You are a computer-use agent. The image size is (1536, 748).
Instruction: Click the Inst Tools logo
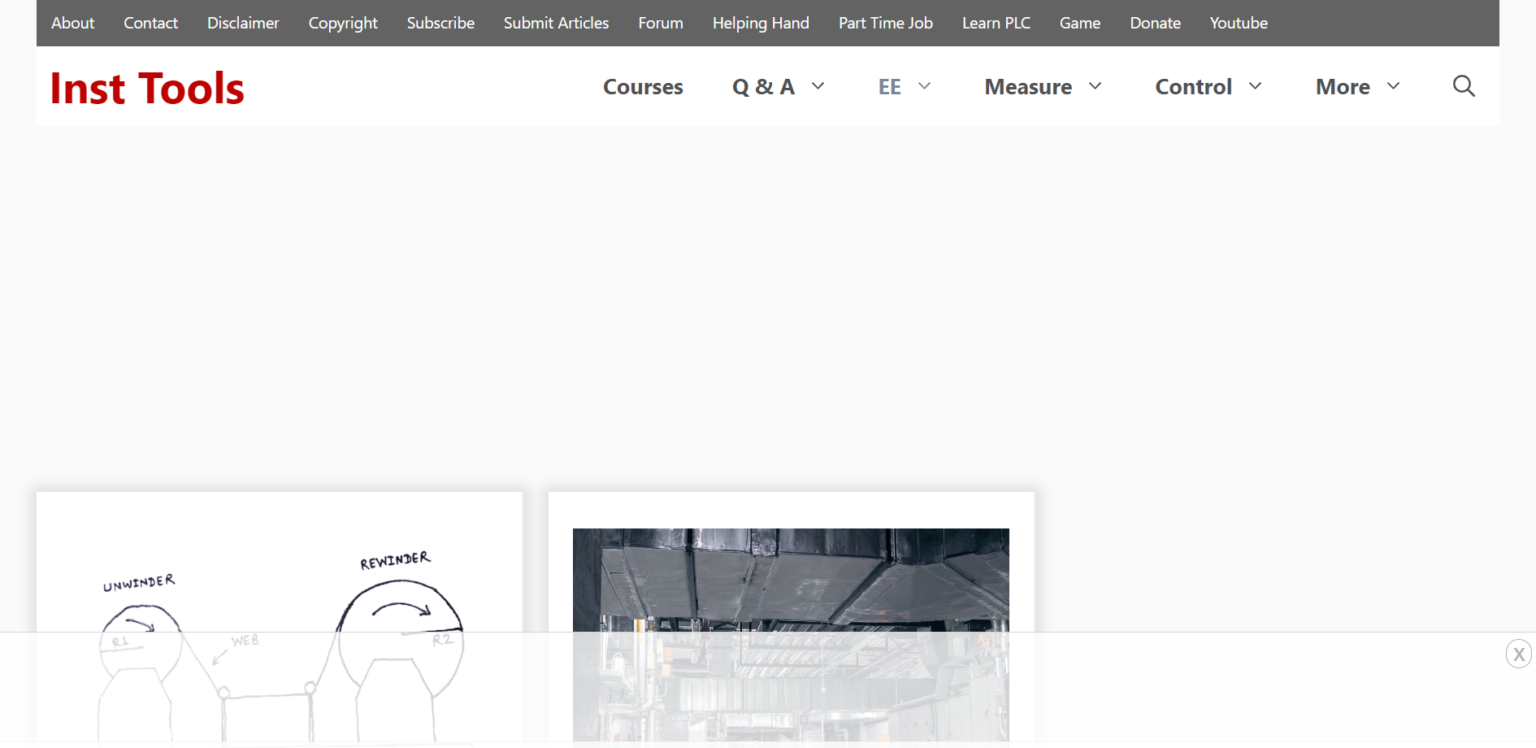146,88
